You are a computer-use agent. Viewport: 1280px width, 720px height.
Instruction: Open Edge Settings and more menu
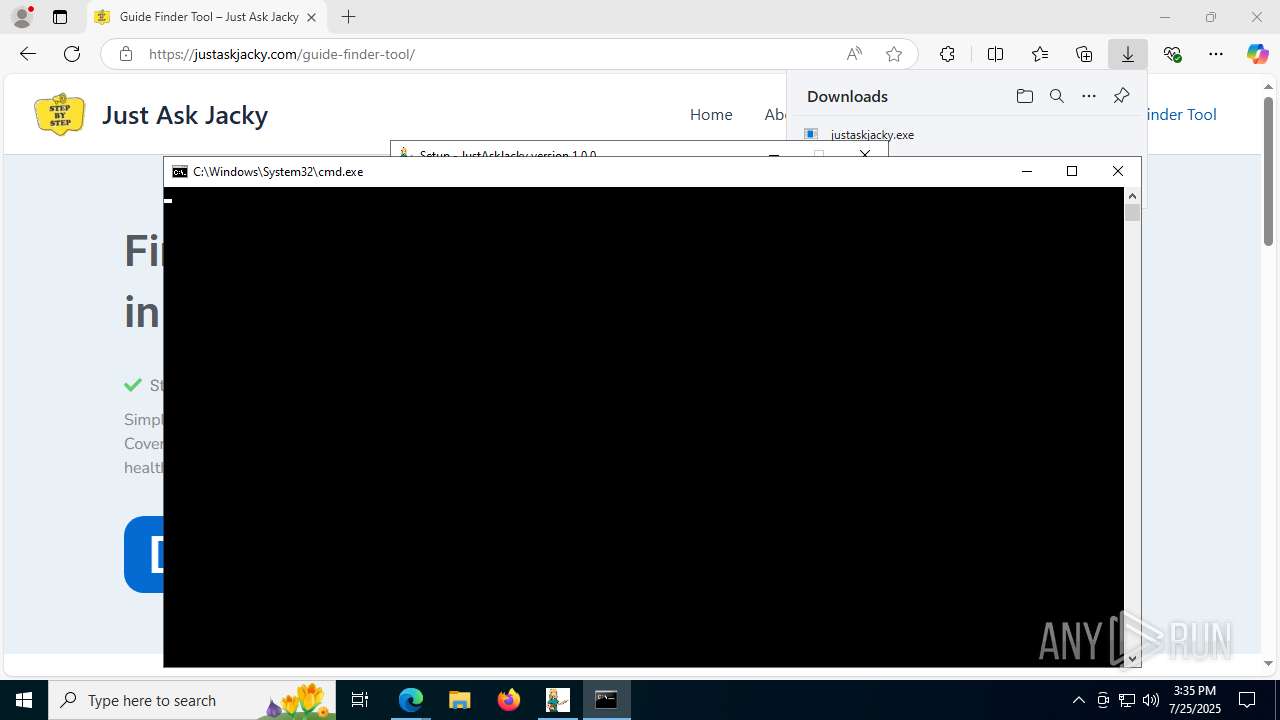[1216, 54]
